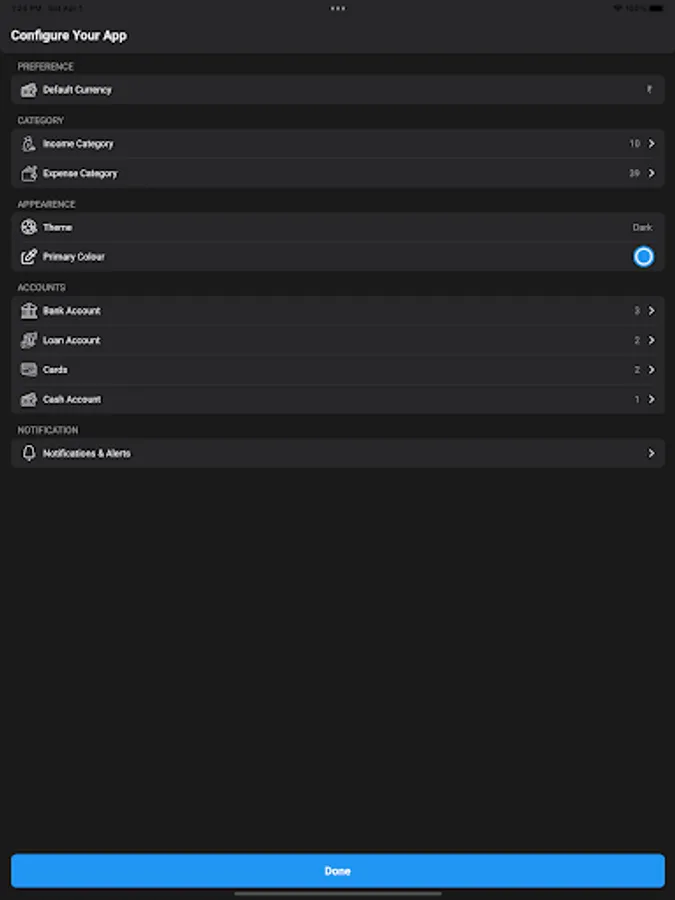The height and width of the screenshot is (900, 675).
Task: Open Notifications & Alerts chevron
Action: point(651,453)
